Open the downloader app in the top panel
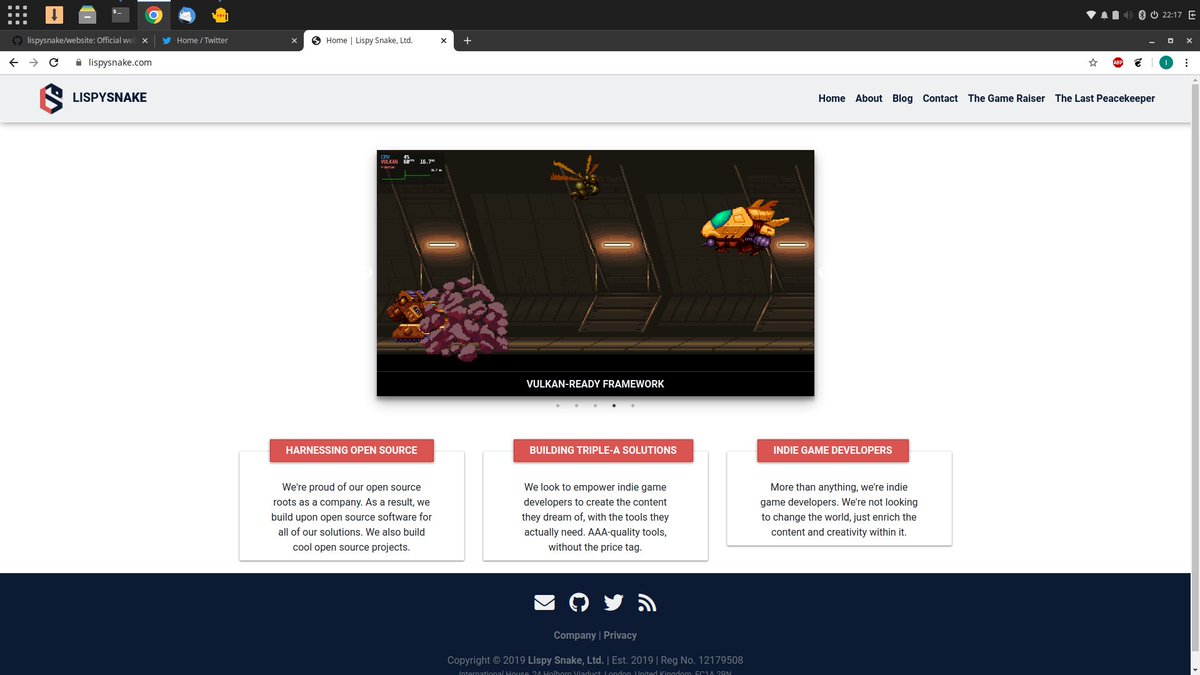This screenshot has height=675, width=1200. (54, 14)
